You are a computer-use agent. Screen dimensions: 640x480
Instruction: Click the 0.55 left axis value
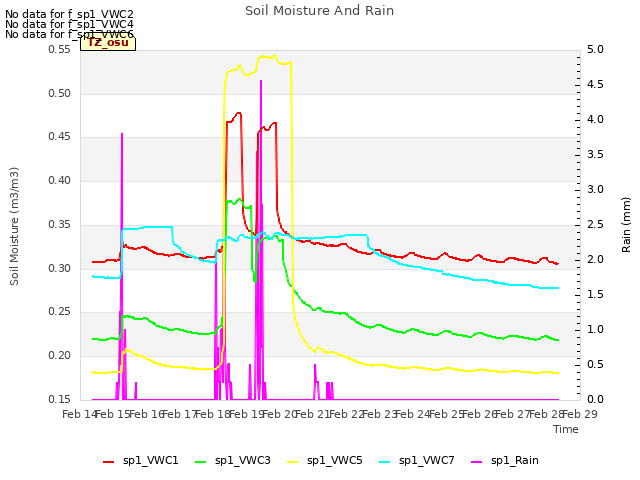[60, 49]
